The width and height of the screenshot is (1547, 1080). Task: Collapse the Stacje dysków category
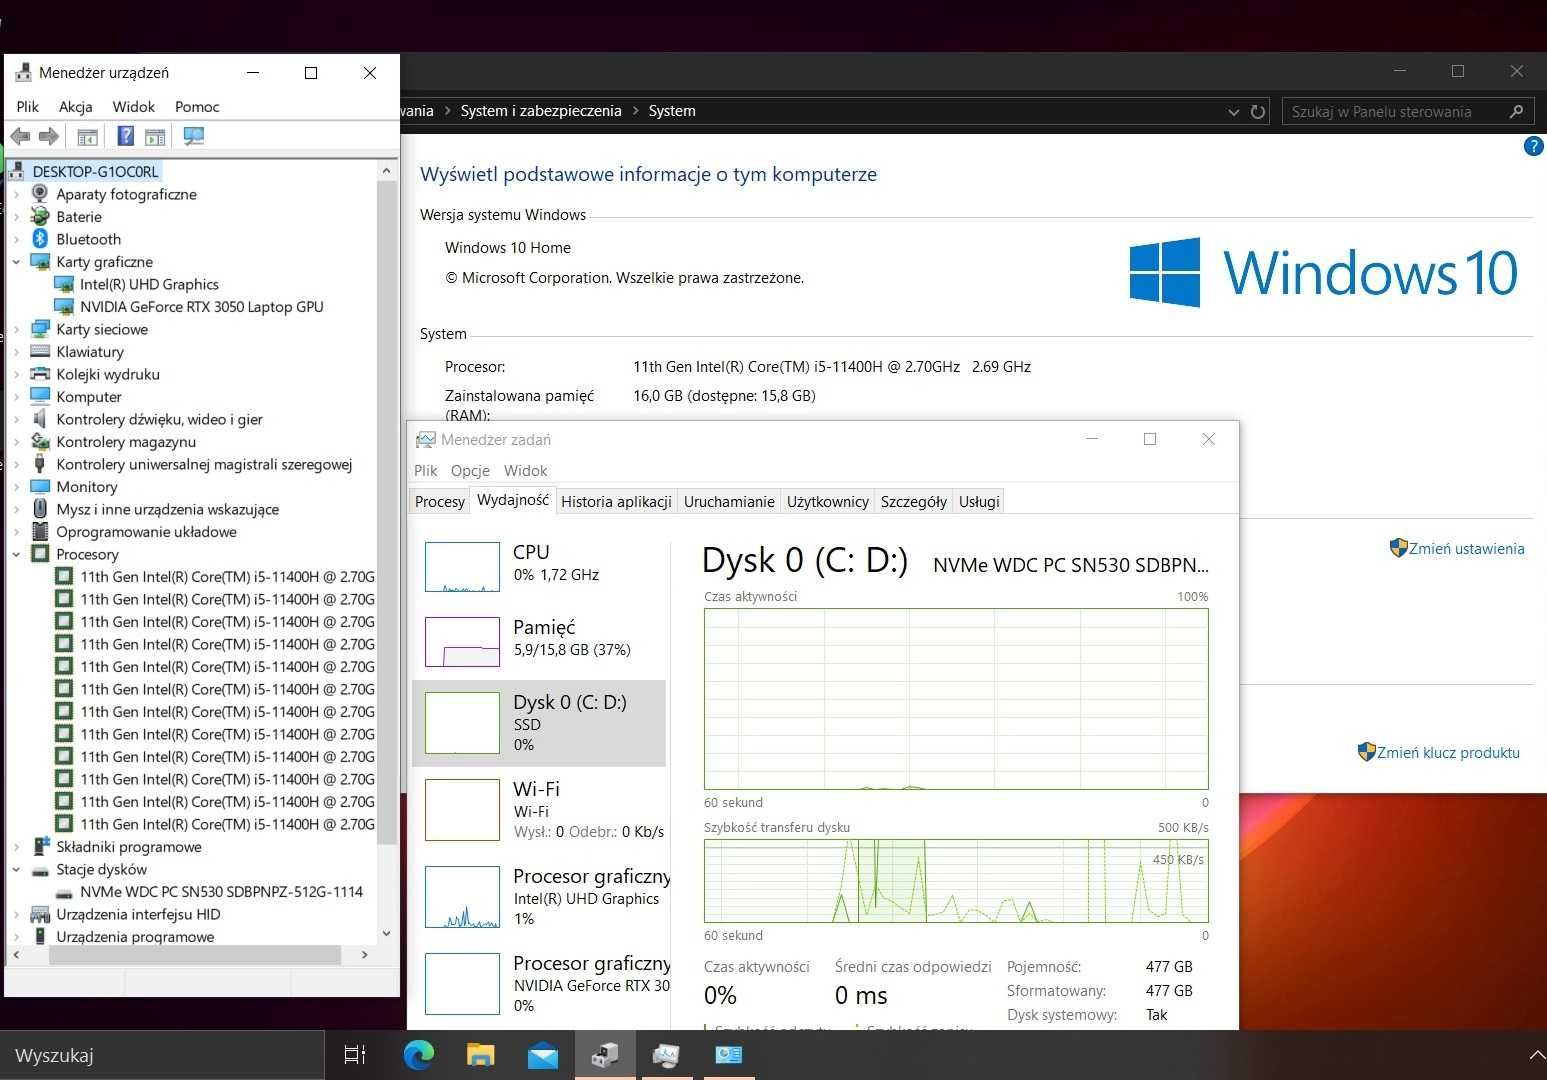tap(16, 869)
